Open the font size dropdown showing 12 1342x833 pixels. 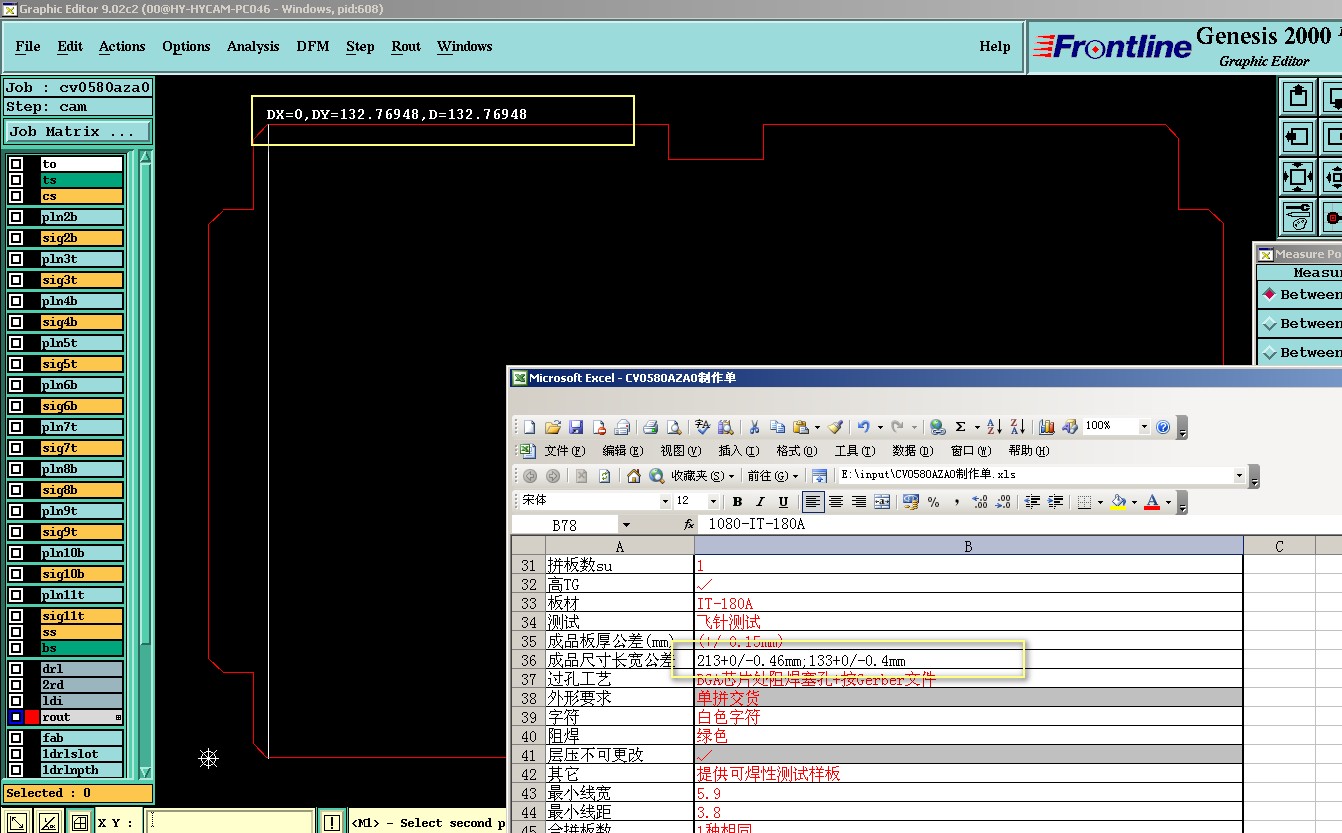(713, 501)
